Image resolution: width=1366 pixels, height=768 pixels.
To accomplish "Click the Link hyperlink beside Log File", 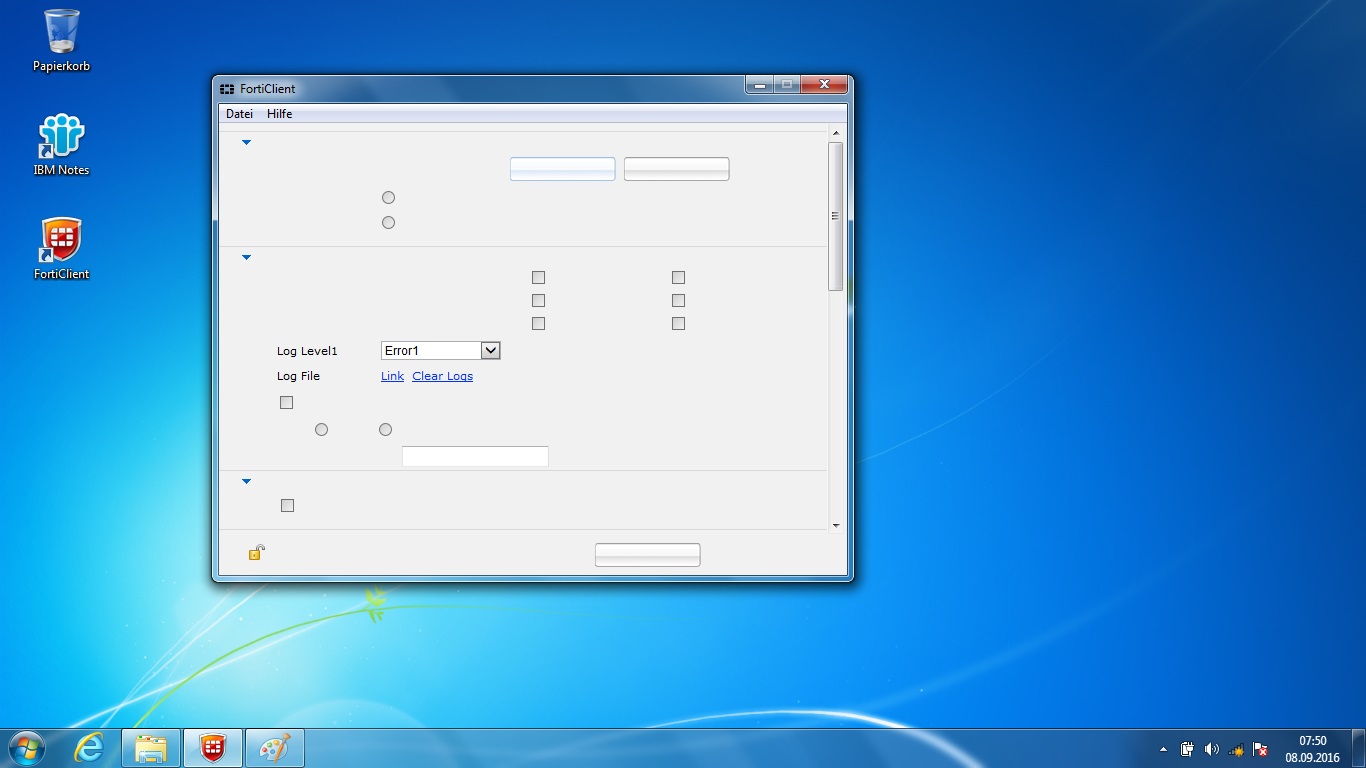I will click(392, 376).
